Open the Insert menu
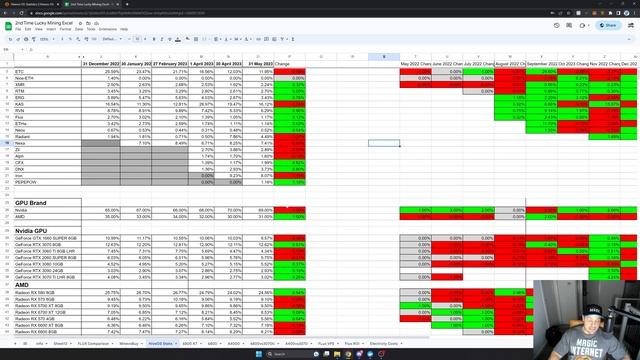 [x=51, y=29]
